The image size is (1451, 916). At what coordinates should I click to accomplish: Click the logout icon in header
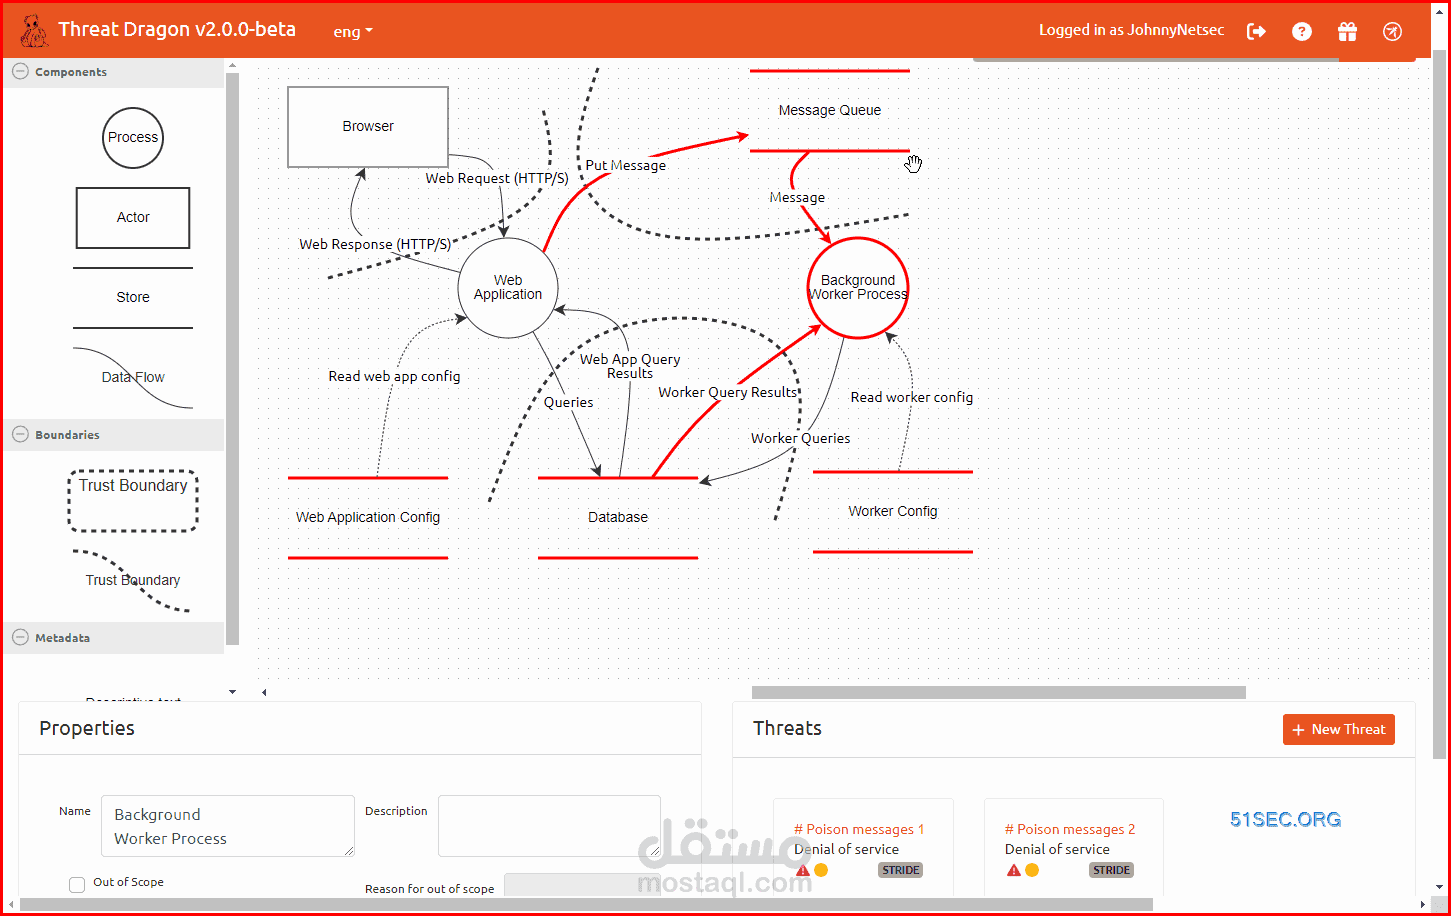click(x=1256, y=31)
